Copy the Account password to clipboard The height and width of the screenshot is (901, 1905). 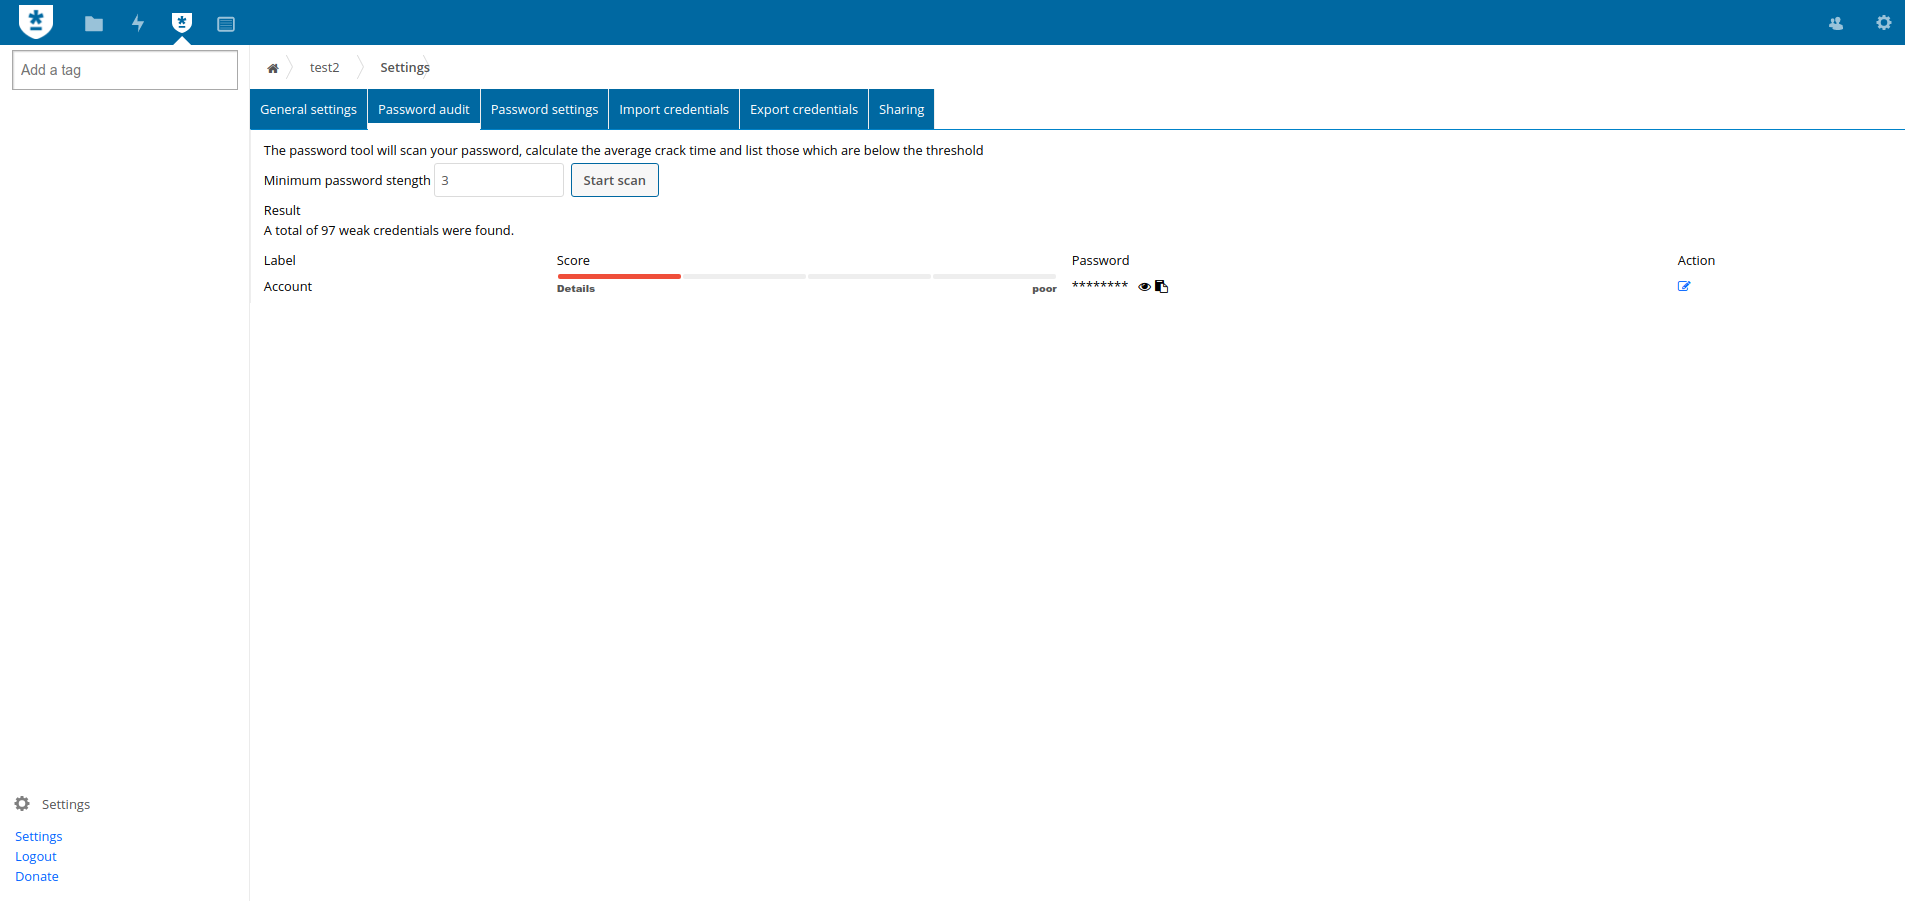click(x=1162, y=287)
